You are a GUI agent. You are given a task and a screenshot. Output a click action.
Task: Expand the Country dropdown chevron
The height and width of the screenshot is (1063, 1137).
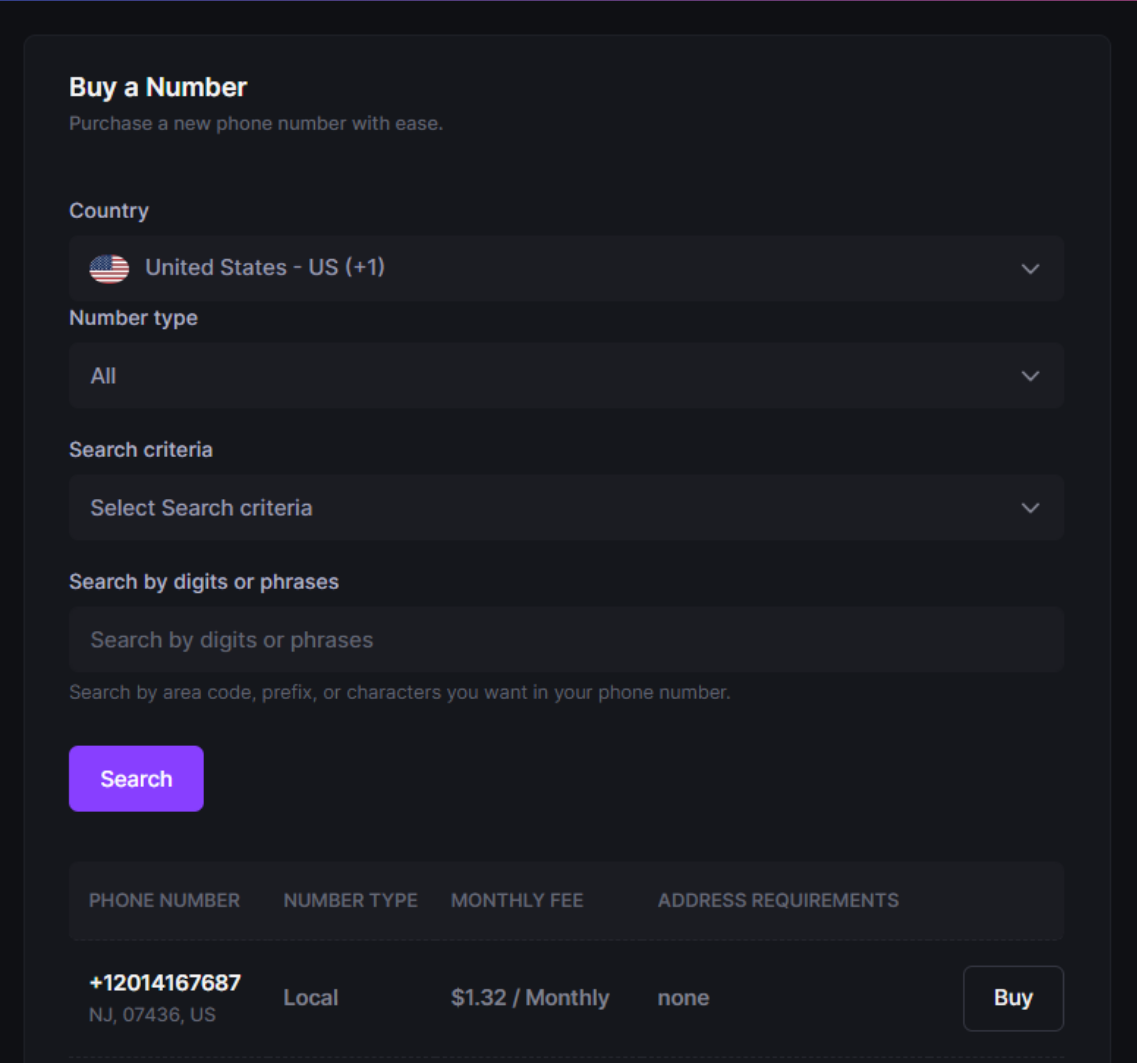tap(1030, 269)
